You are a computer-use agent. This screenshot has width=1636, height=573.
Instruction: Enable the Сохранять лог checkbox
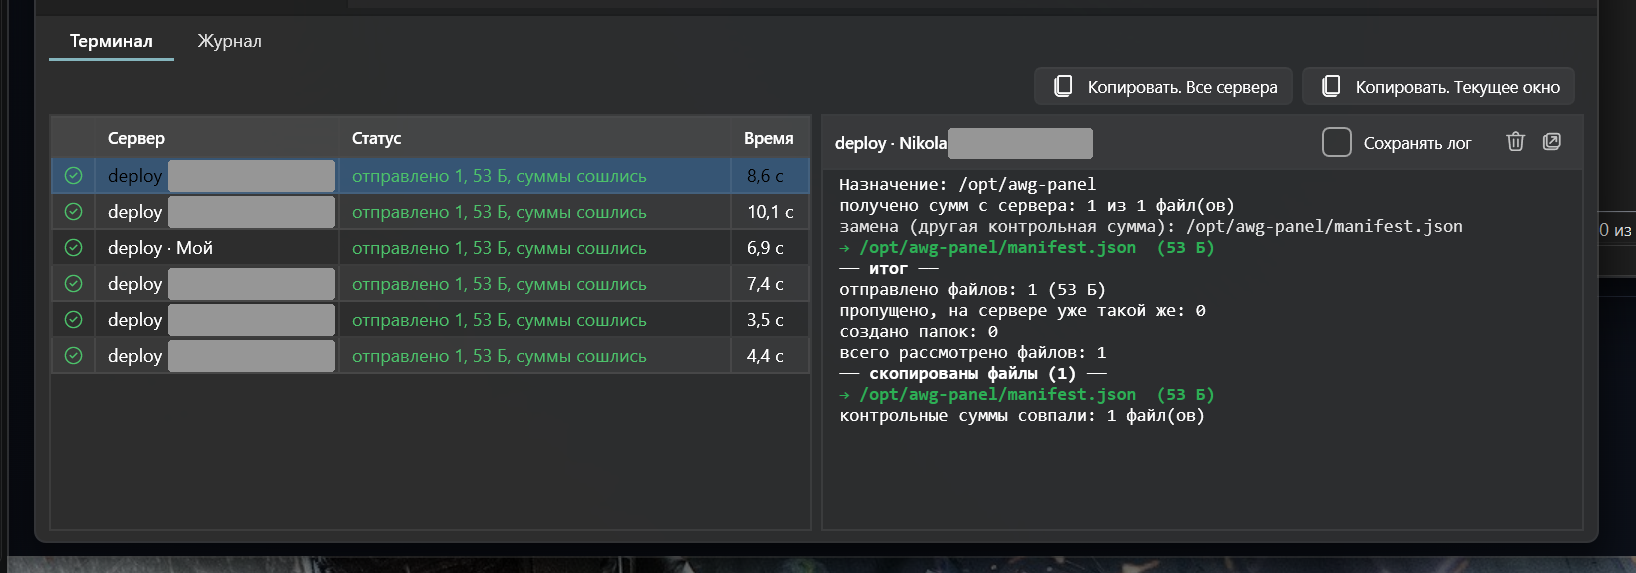(x=1337, y=142)
